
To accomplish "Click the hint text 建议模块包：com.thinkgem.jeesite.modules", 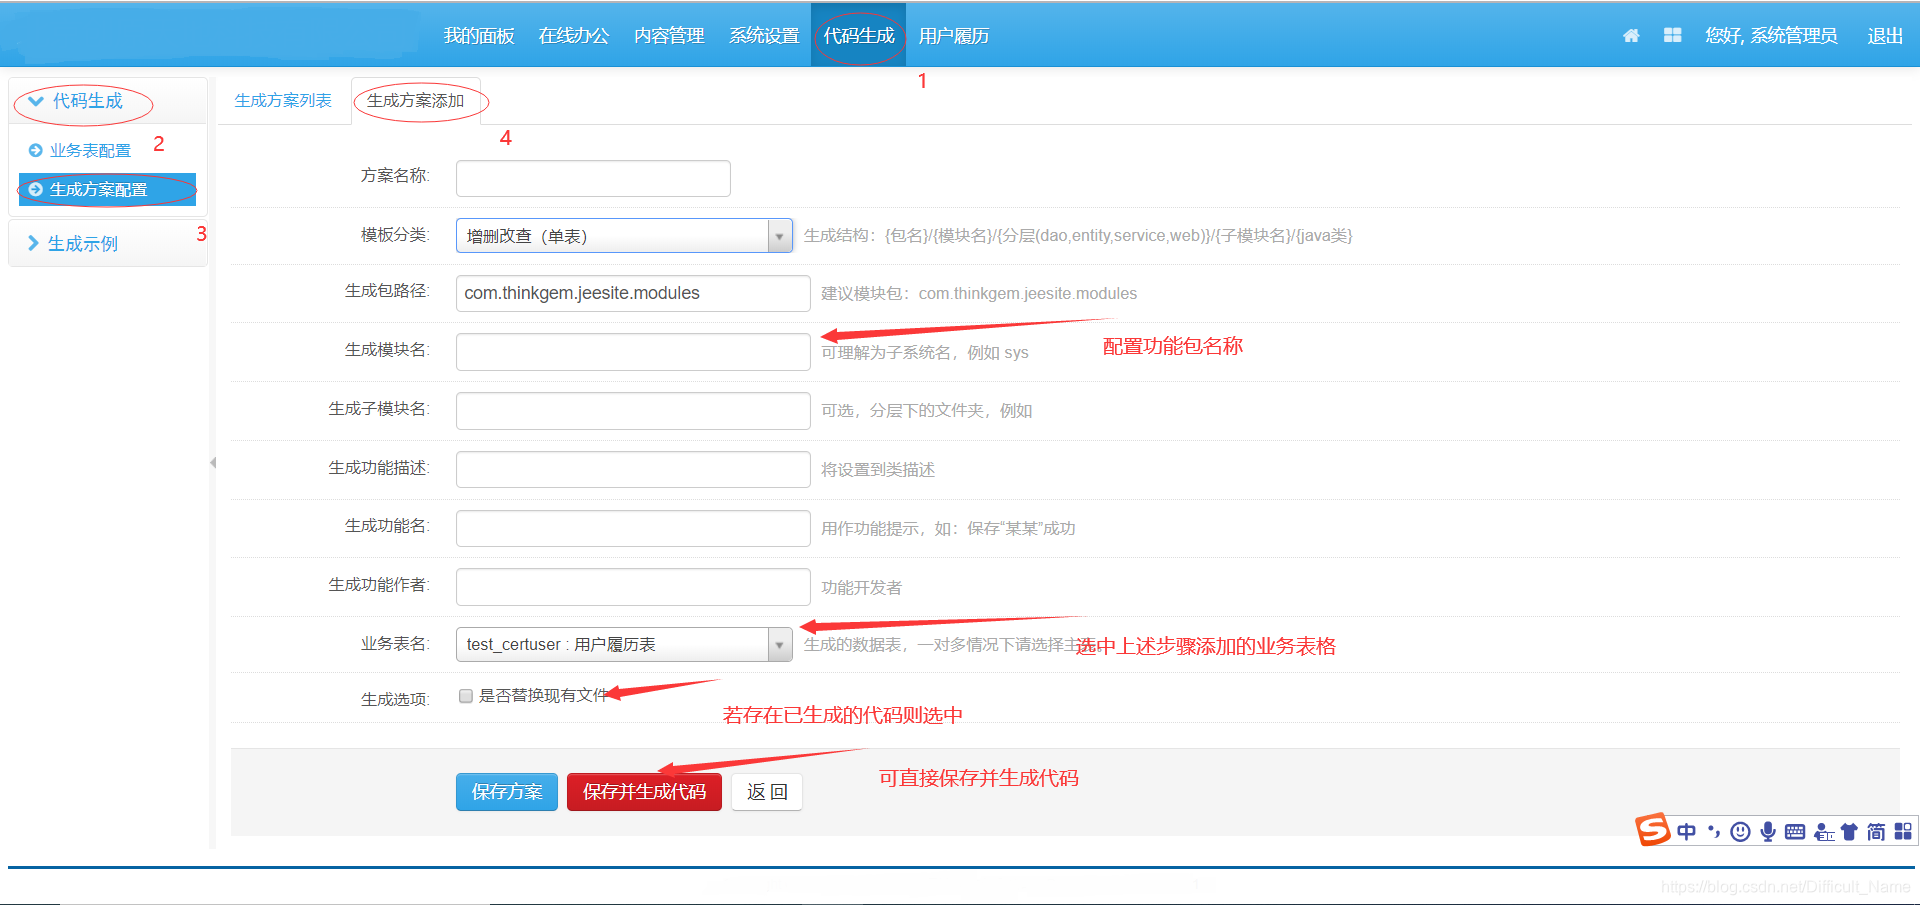I will pos(979,294).
